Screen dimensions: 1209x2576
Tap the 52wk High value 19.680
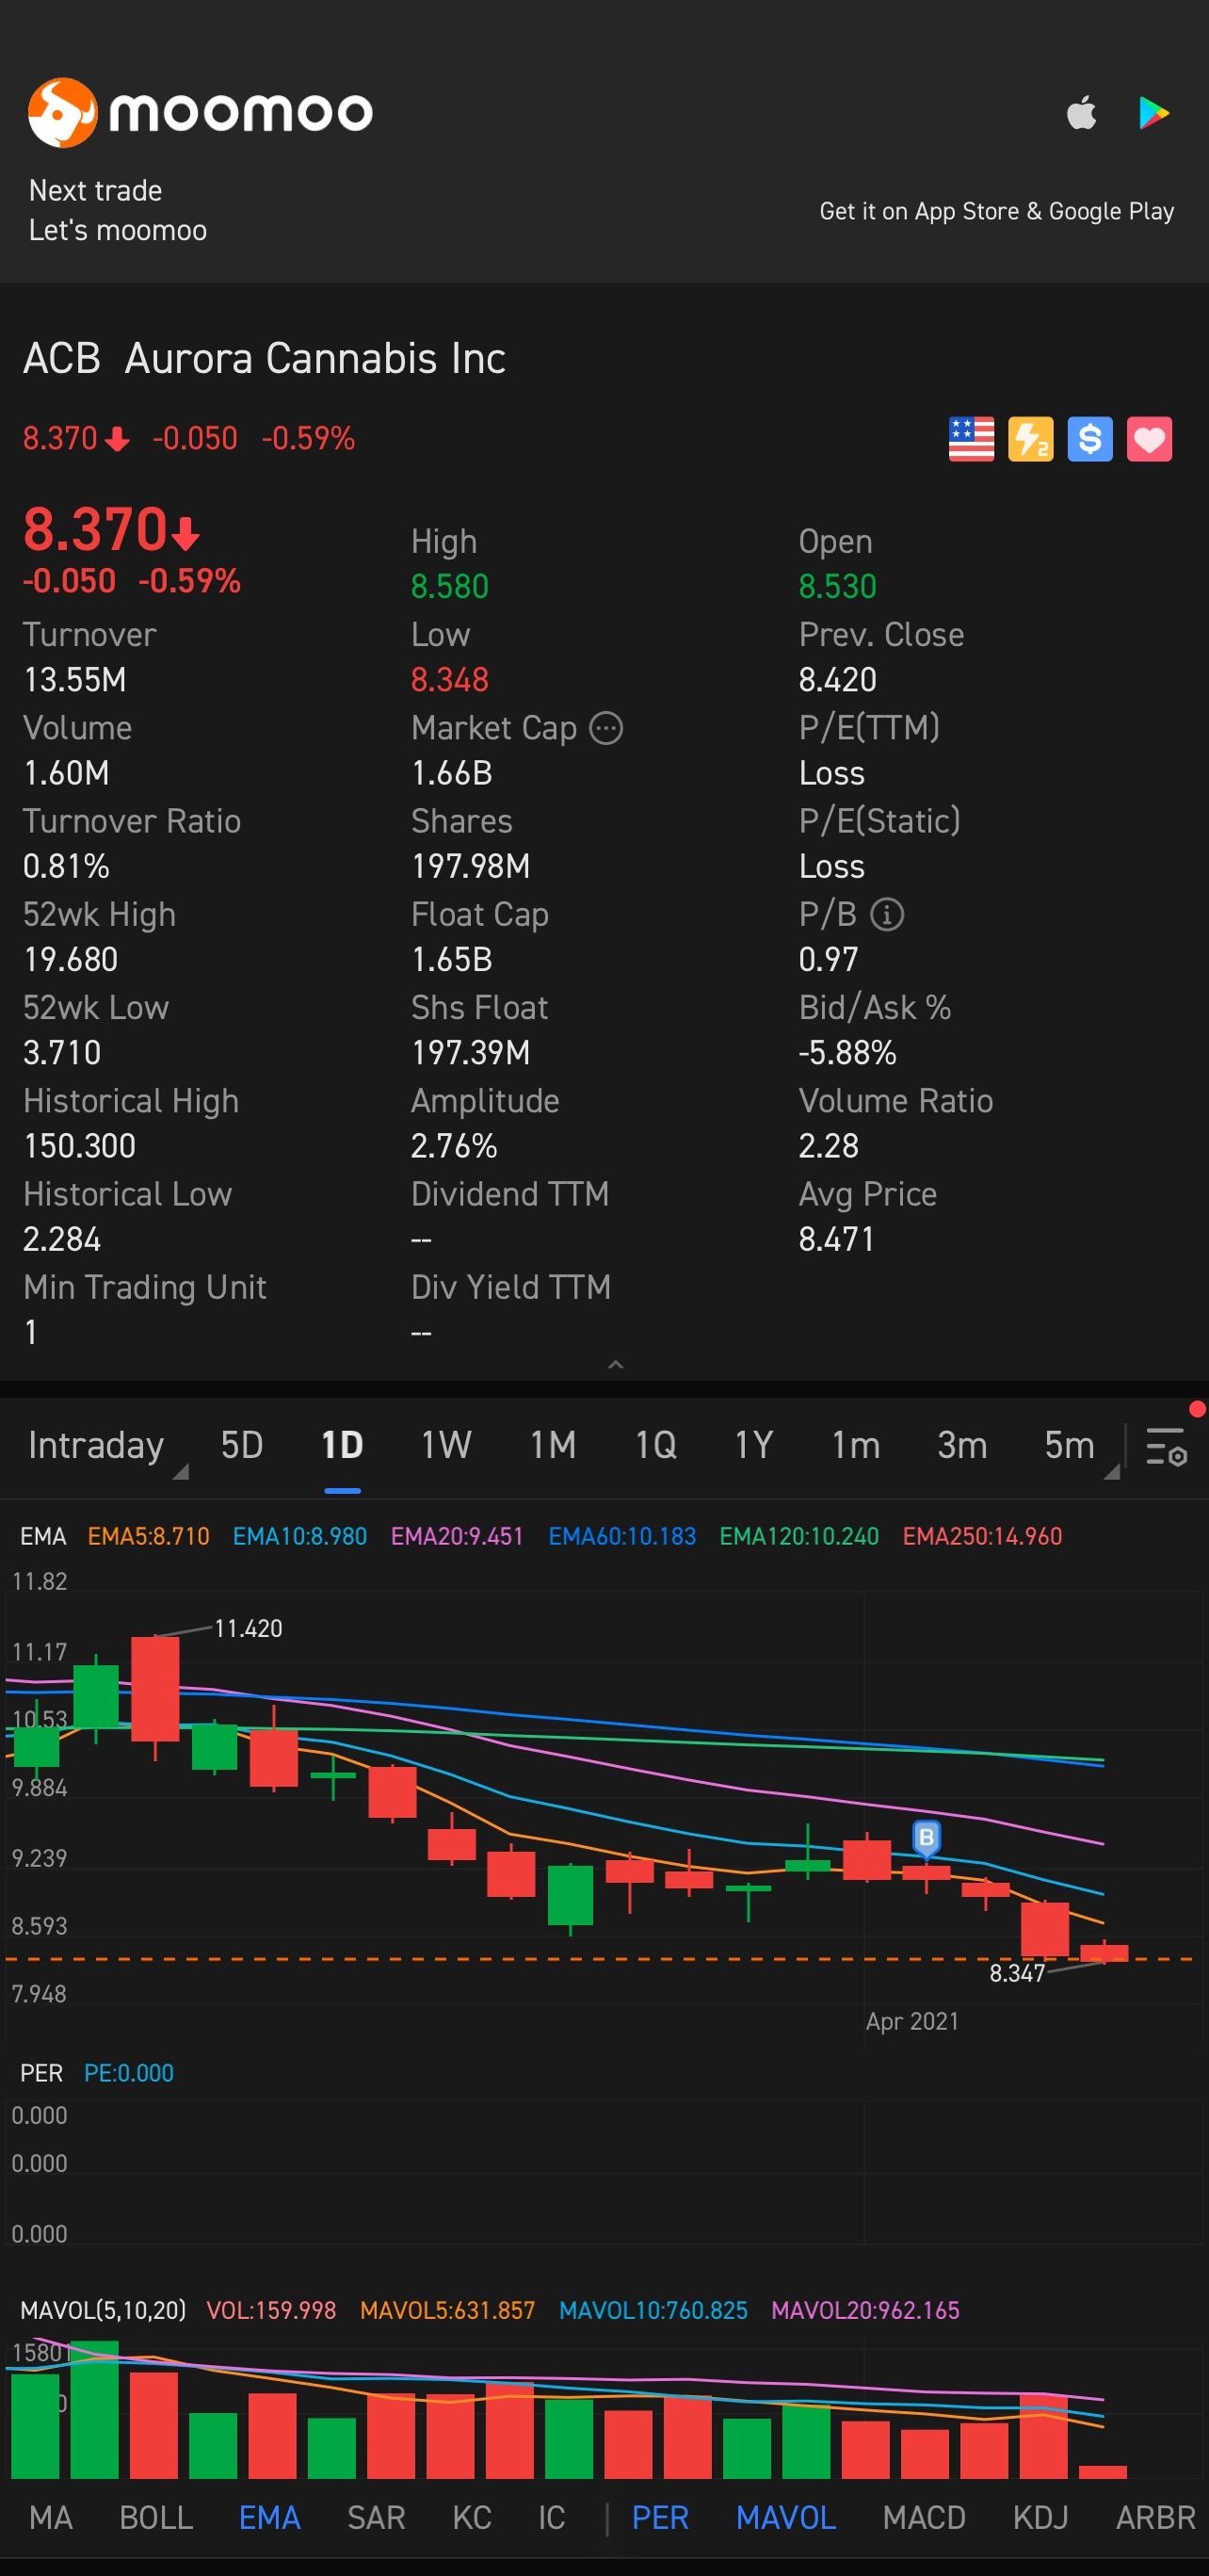(70, 959)
